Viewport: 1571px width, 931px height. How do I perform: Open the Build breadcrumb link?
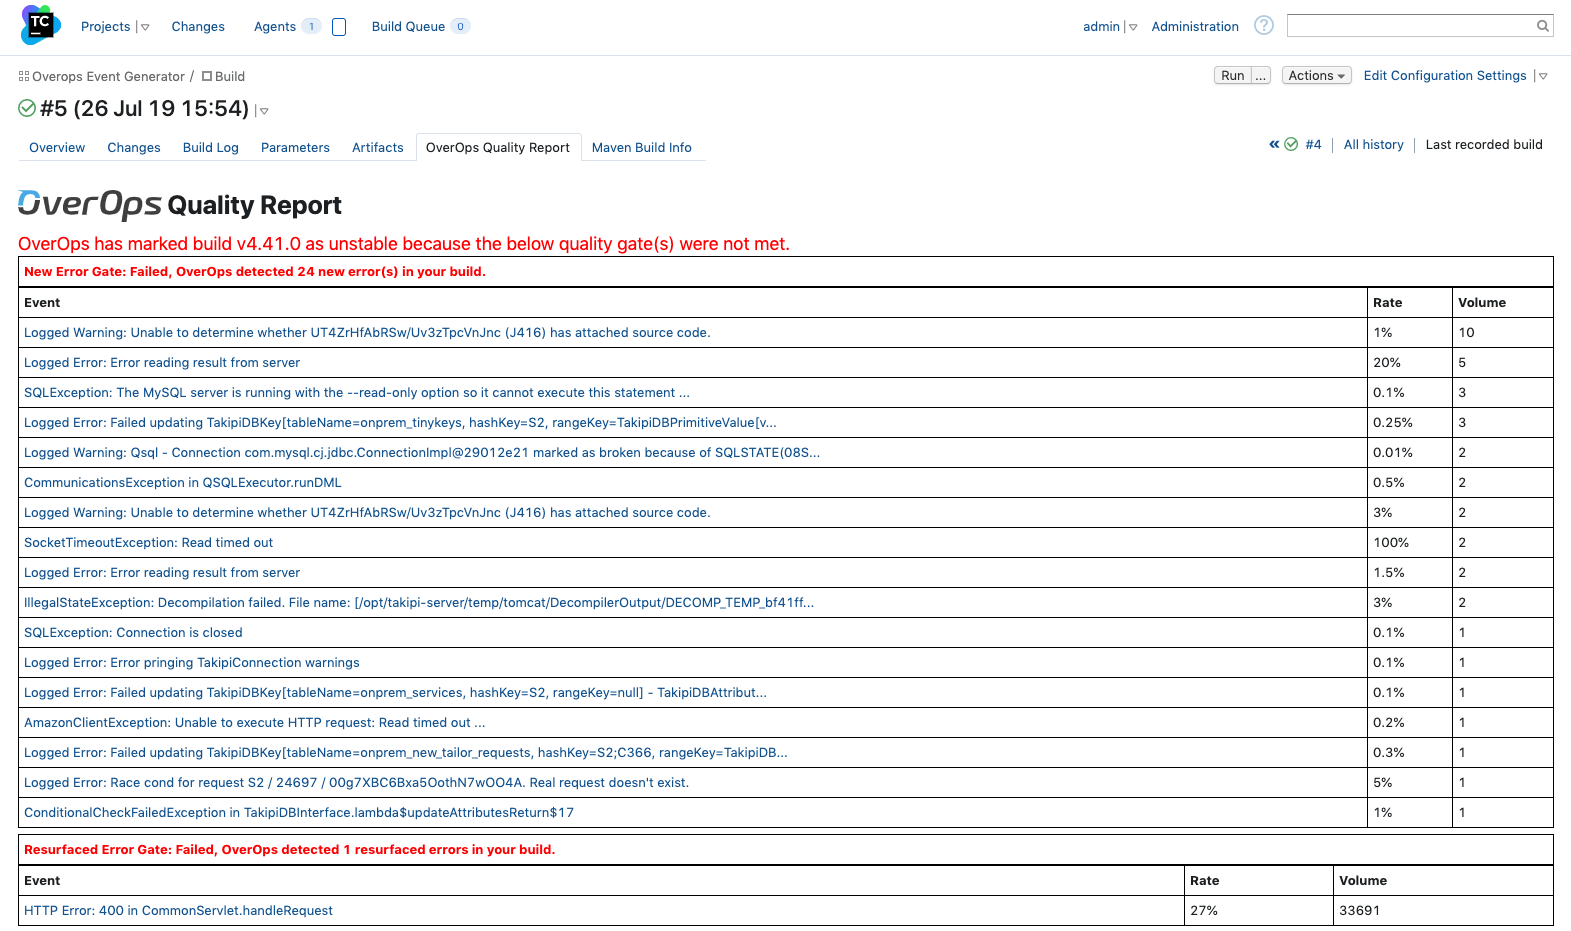coord(230,76)
